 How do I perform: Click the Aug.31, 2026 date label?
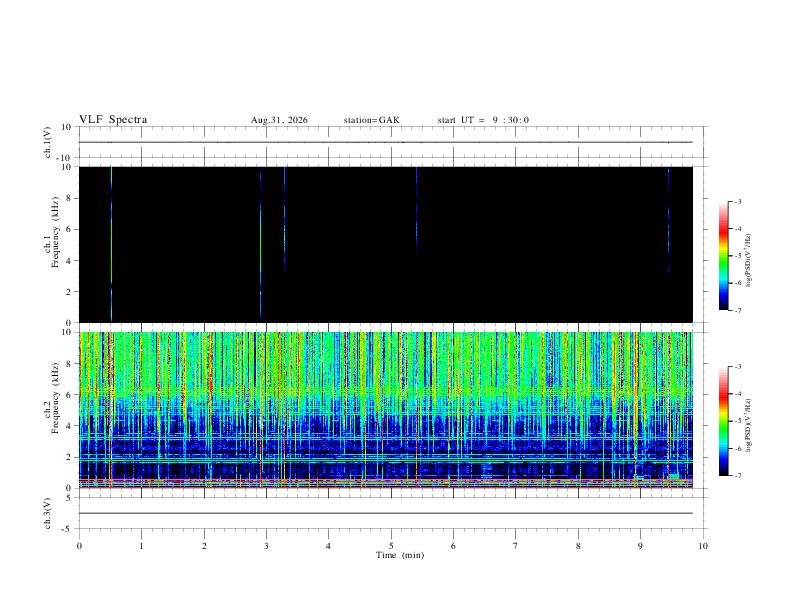click(279, 120)
